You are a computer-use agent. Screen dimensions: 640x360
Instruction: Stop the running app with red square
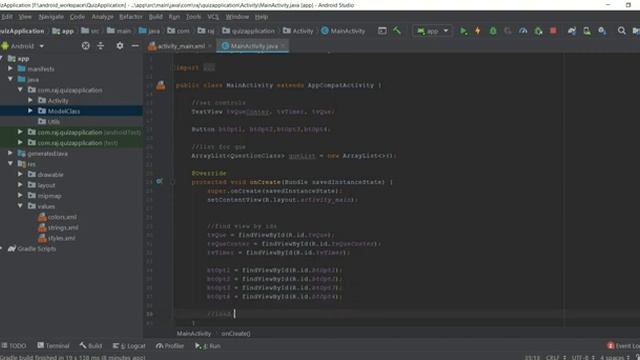tap(553, 31)
